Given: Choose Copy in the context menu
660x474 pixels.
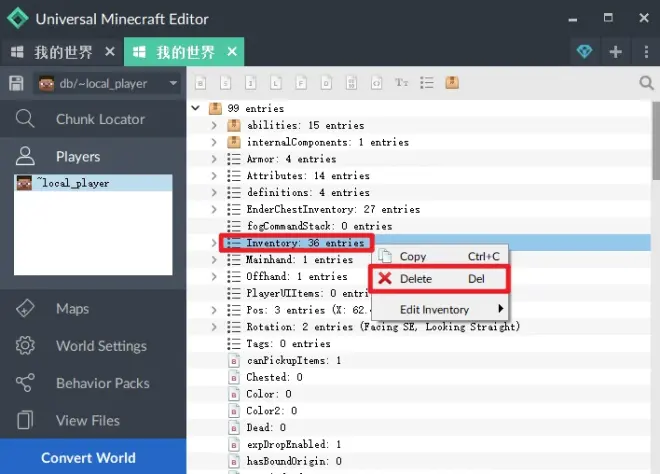Looking at the screenshot, I should coord(440,256).
